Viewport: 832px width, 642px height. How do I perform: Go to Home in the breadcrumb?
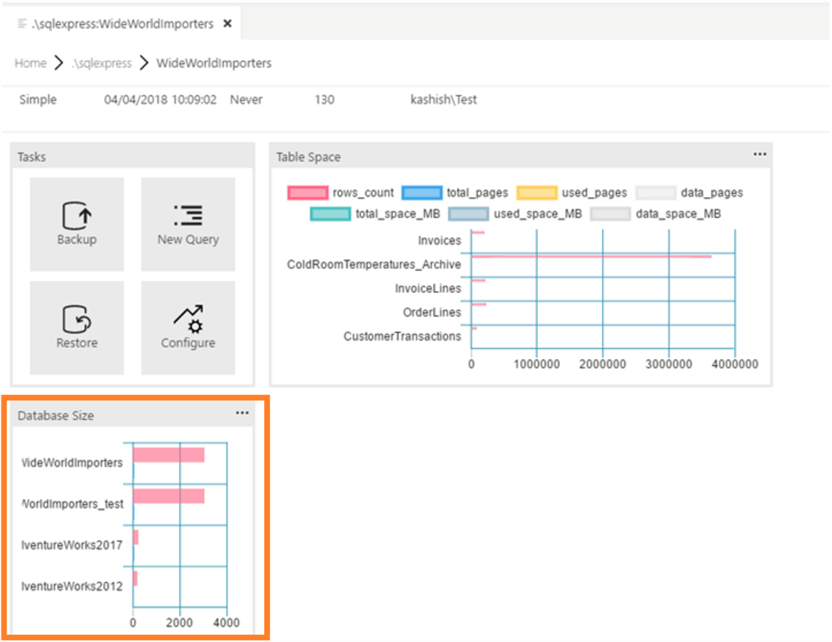coord(30,63)
